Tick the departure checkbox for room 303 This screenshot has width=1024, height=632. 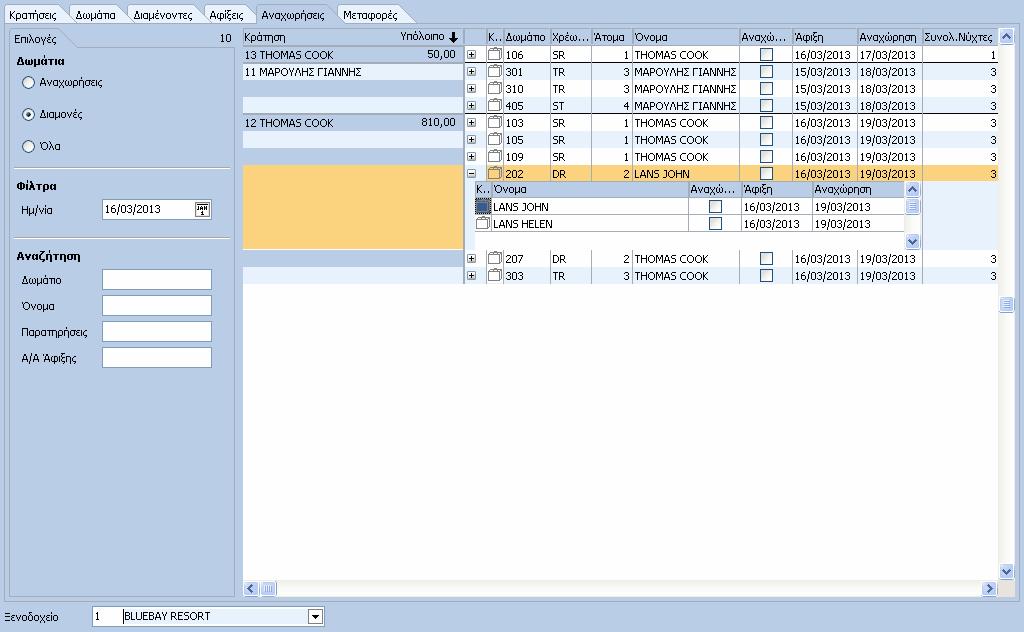[x=766, y=275]
